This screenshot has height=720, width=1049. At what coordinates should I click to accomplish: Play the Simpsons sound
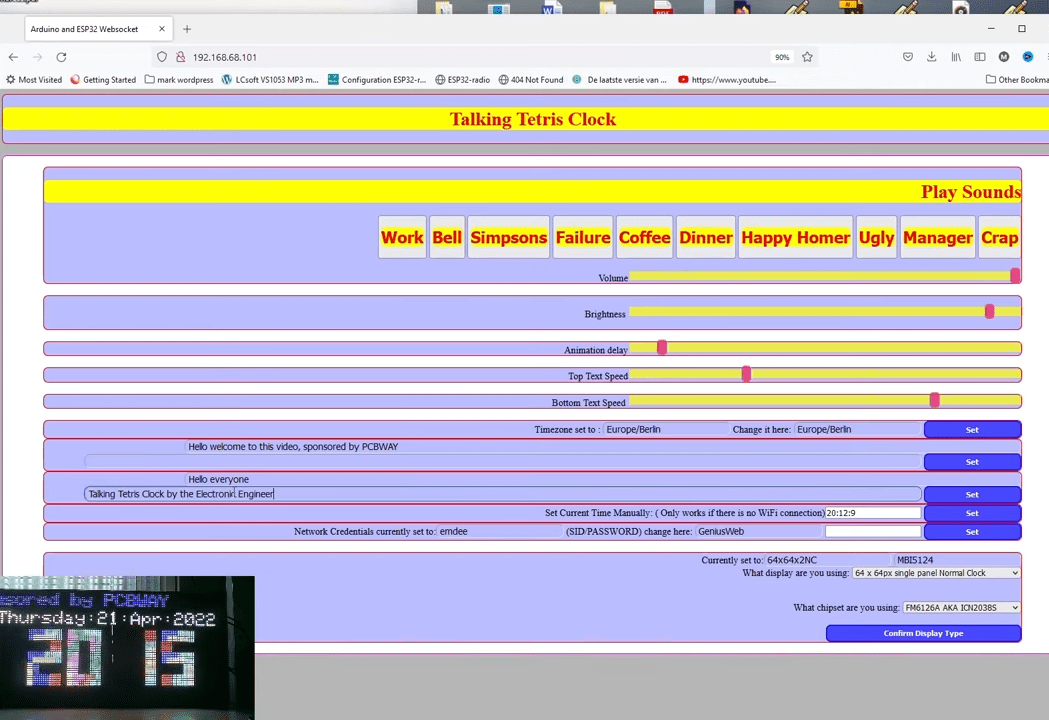[508, 237]
